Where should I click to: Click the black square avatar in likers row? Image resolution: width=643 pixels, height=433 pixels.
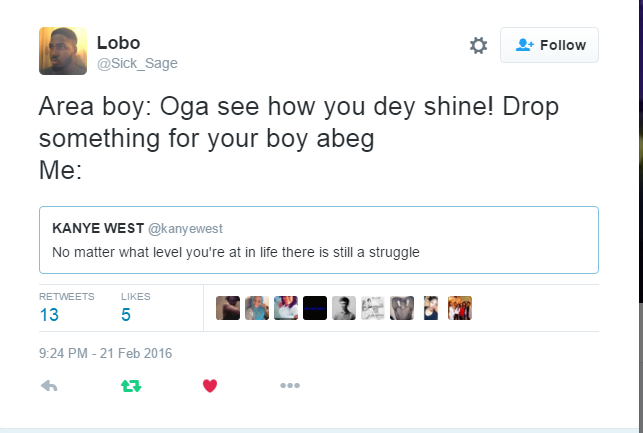[315, 307]
